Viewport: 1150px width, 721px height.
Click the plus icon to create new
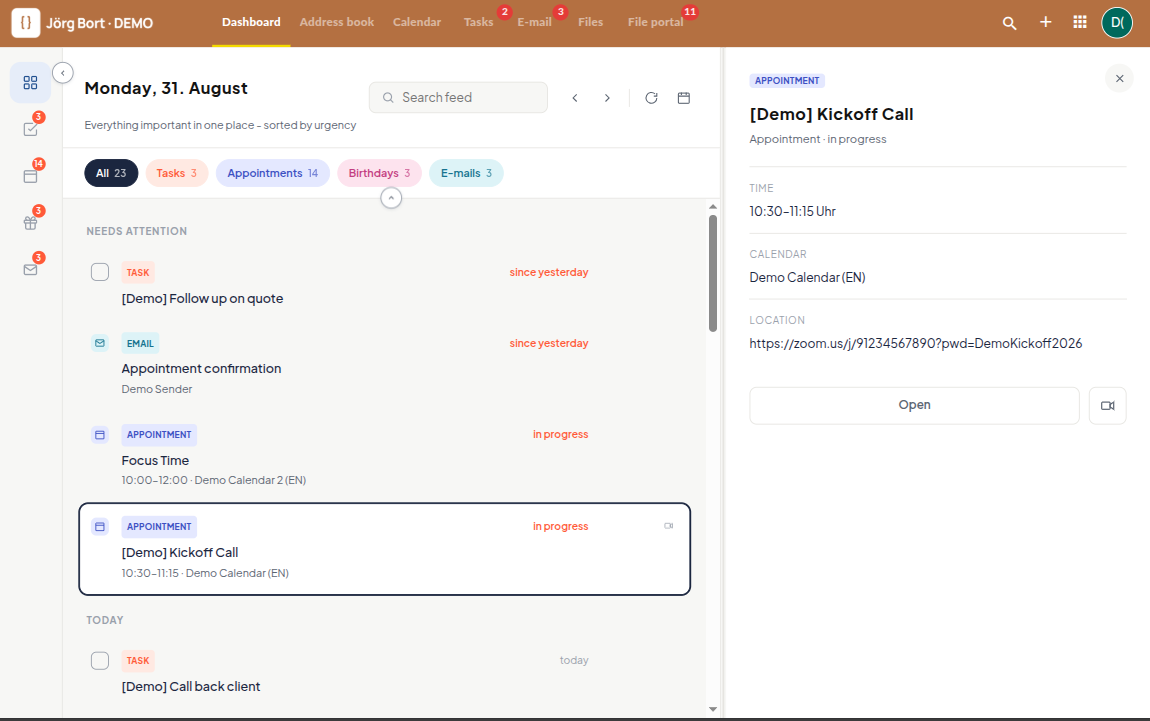click(x=1045, y=22)
